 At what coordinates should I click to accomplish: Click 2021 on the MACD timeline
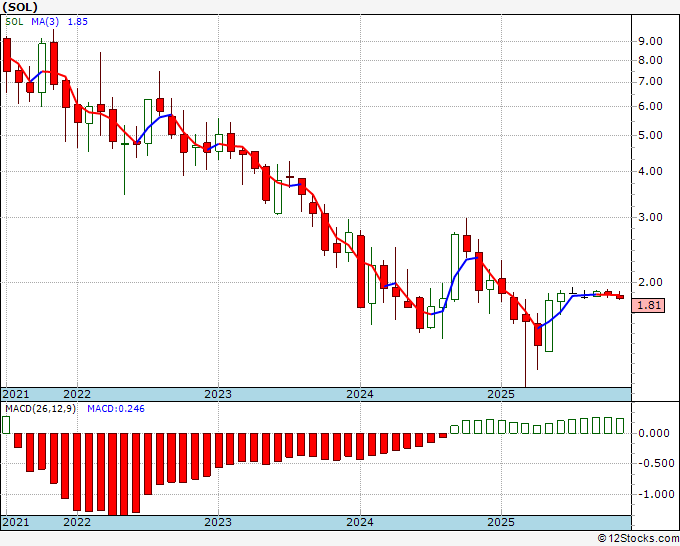[x=16, y=522]
